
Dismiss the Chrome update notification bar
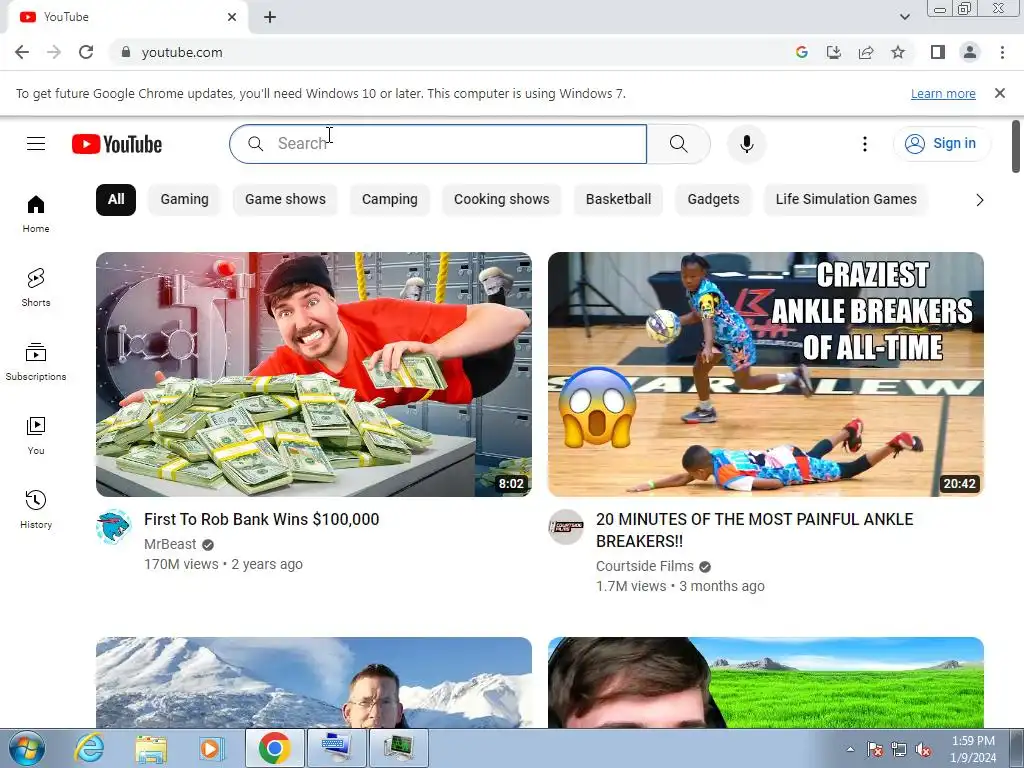[1000, 93]
